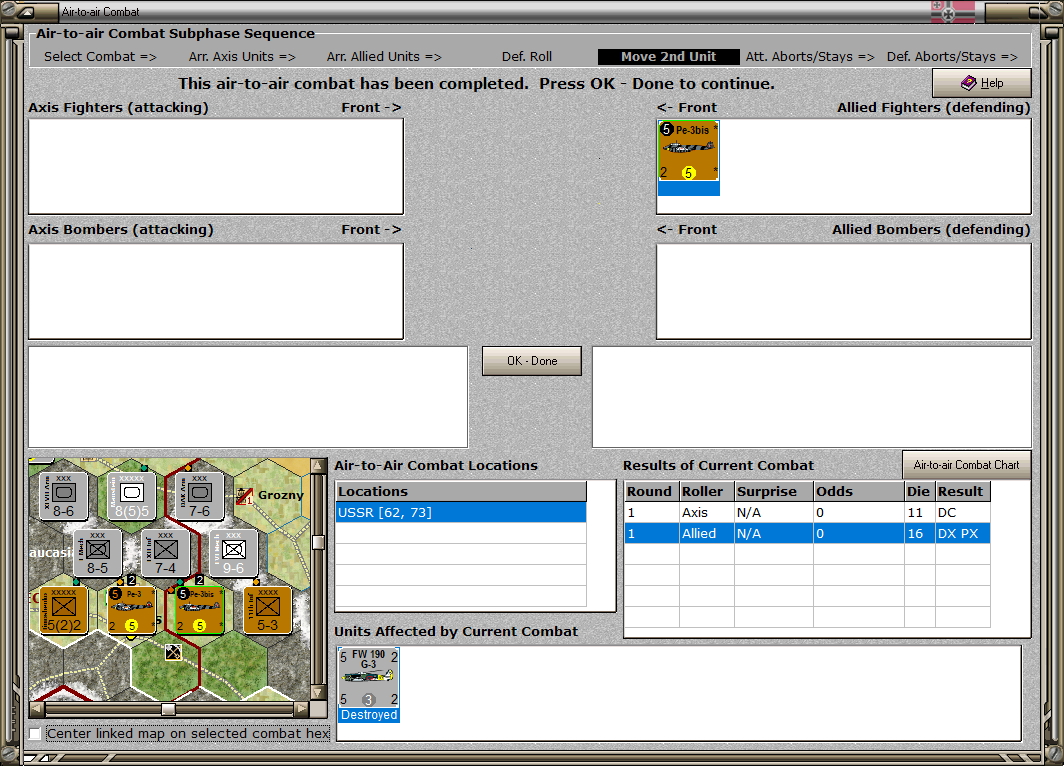Click the DC result cell
This screenshot has height=766, width=1064.
[962, 512]
